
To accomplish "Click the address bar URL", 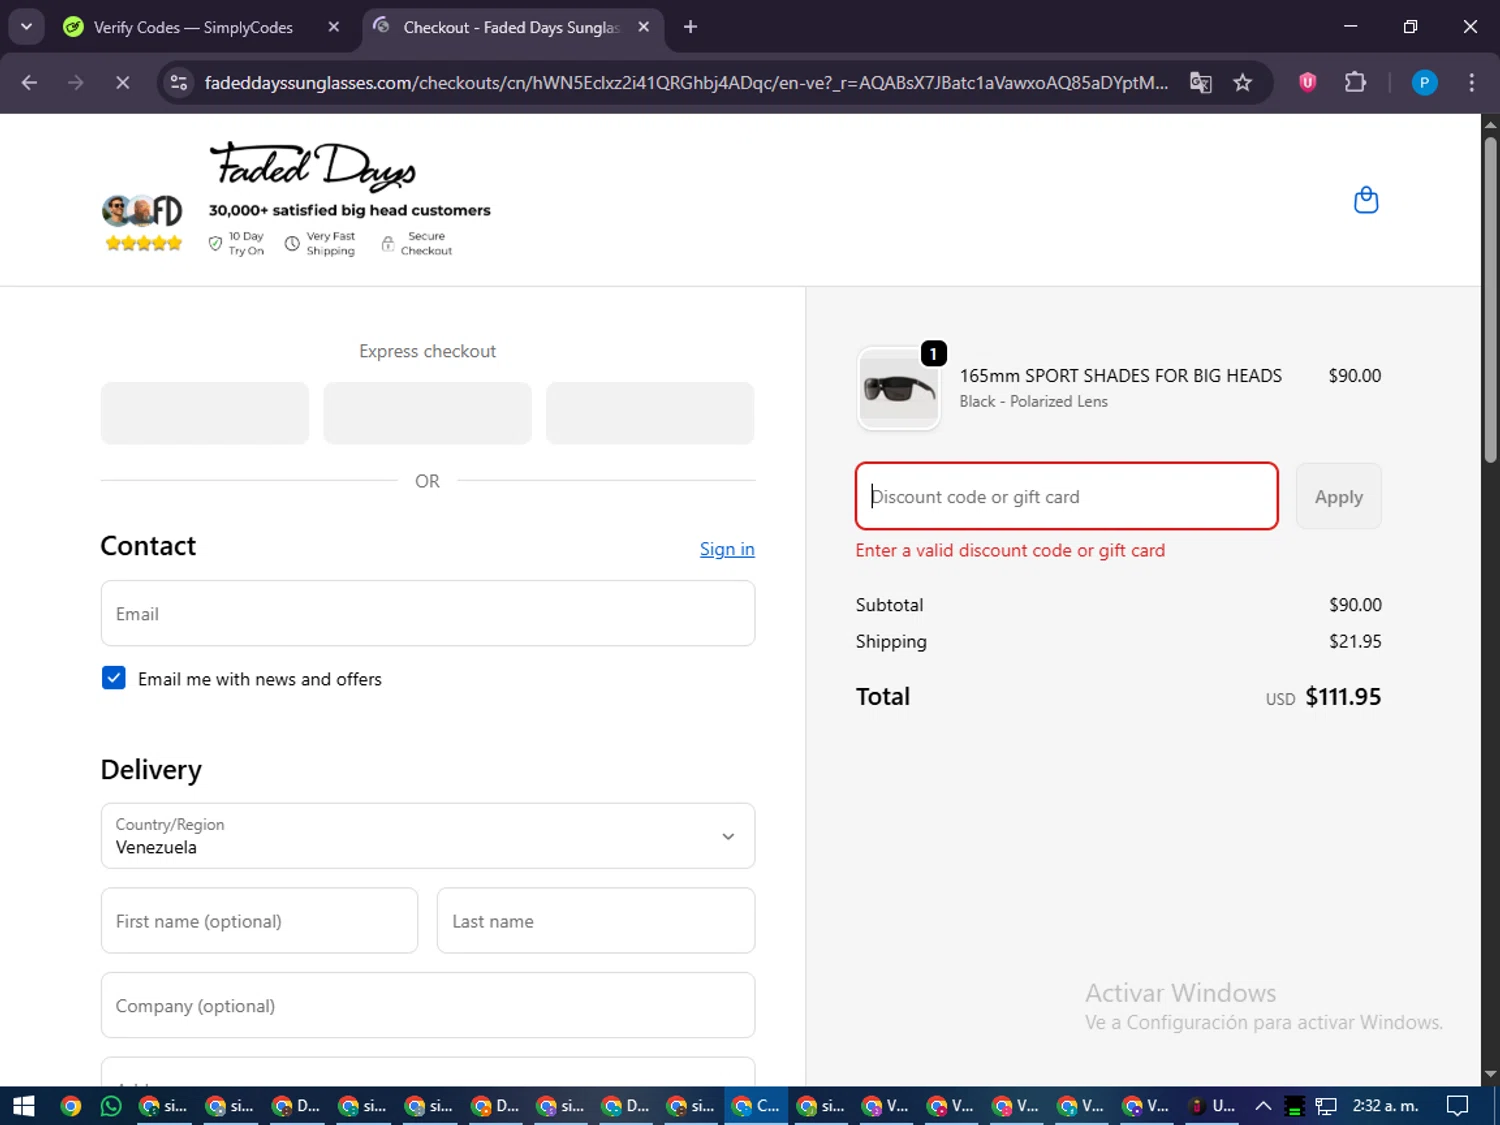I will [x=686, y=83].
